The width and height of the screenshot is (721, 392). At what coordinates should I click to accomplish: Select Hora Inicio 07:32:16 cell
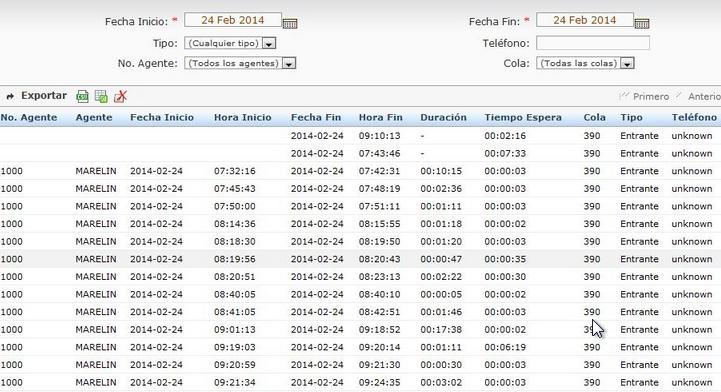pyautogui.click(x=235, y=171)
